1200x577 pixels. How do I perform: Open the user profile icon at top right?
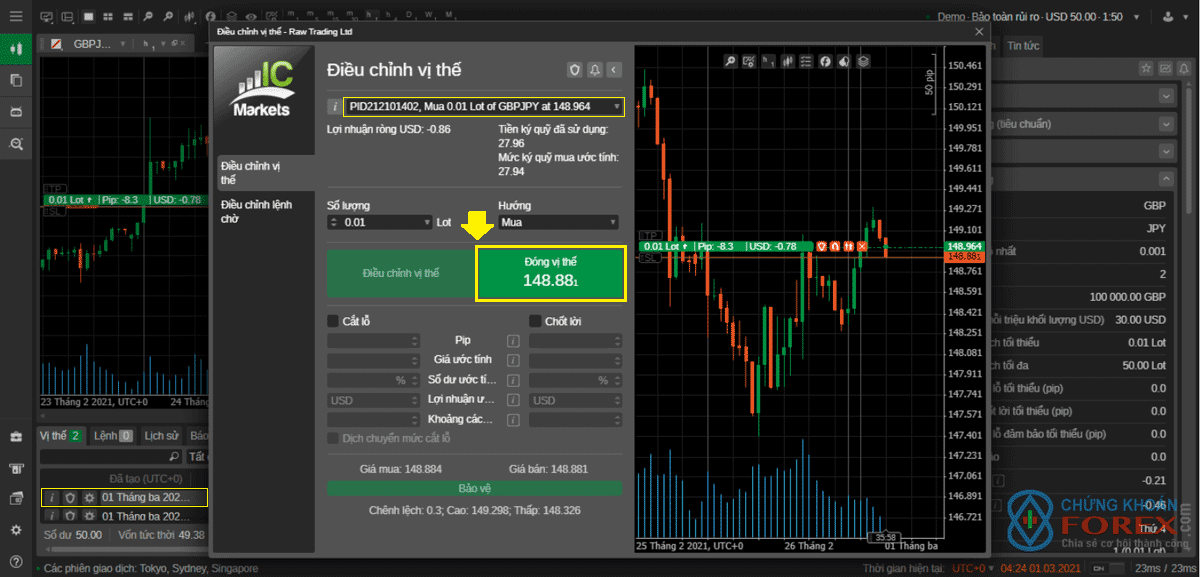click(1169, 18)
